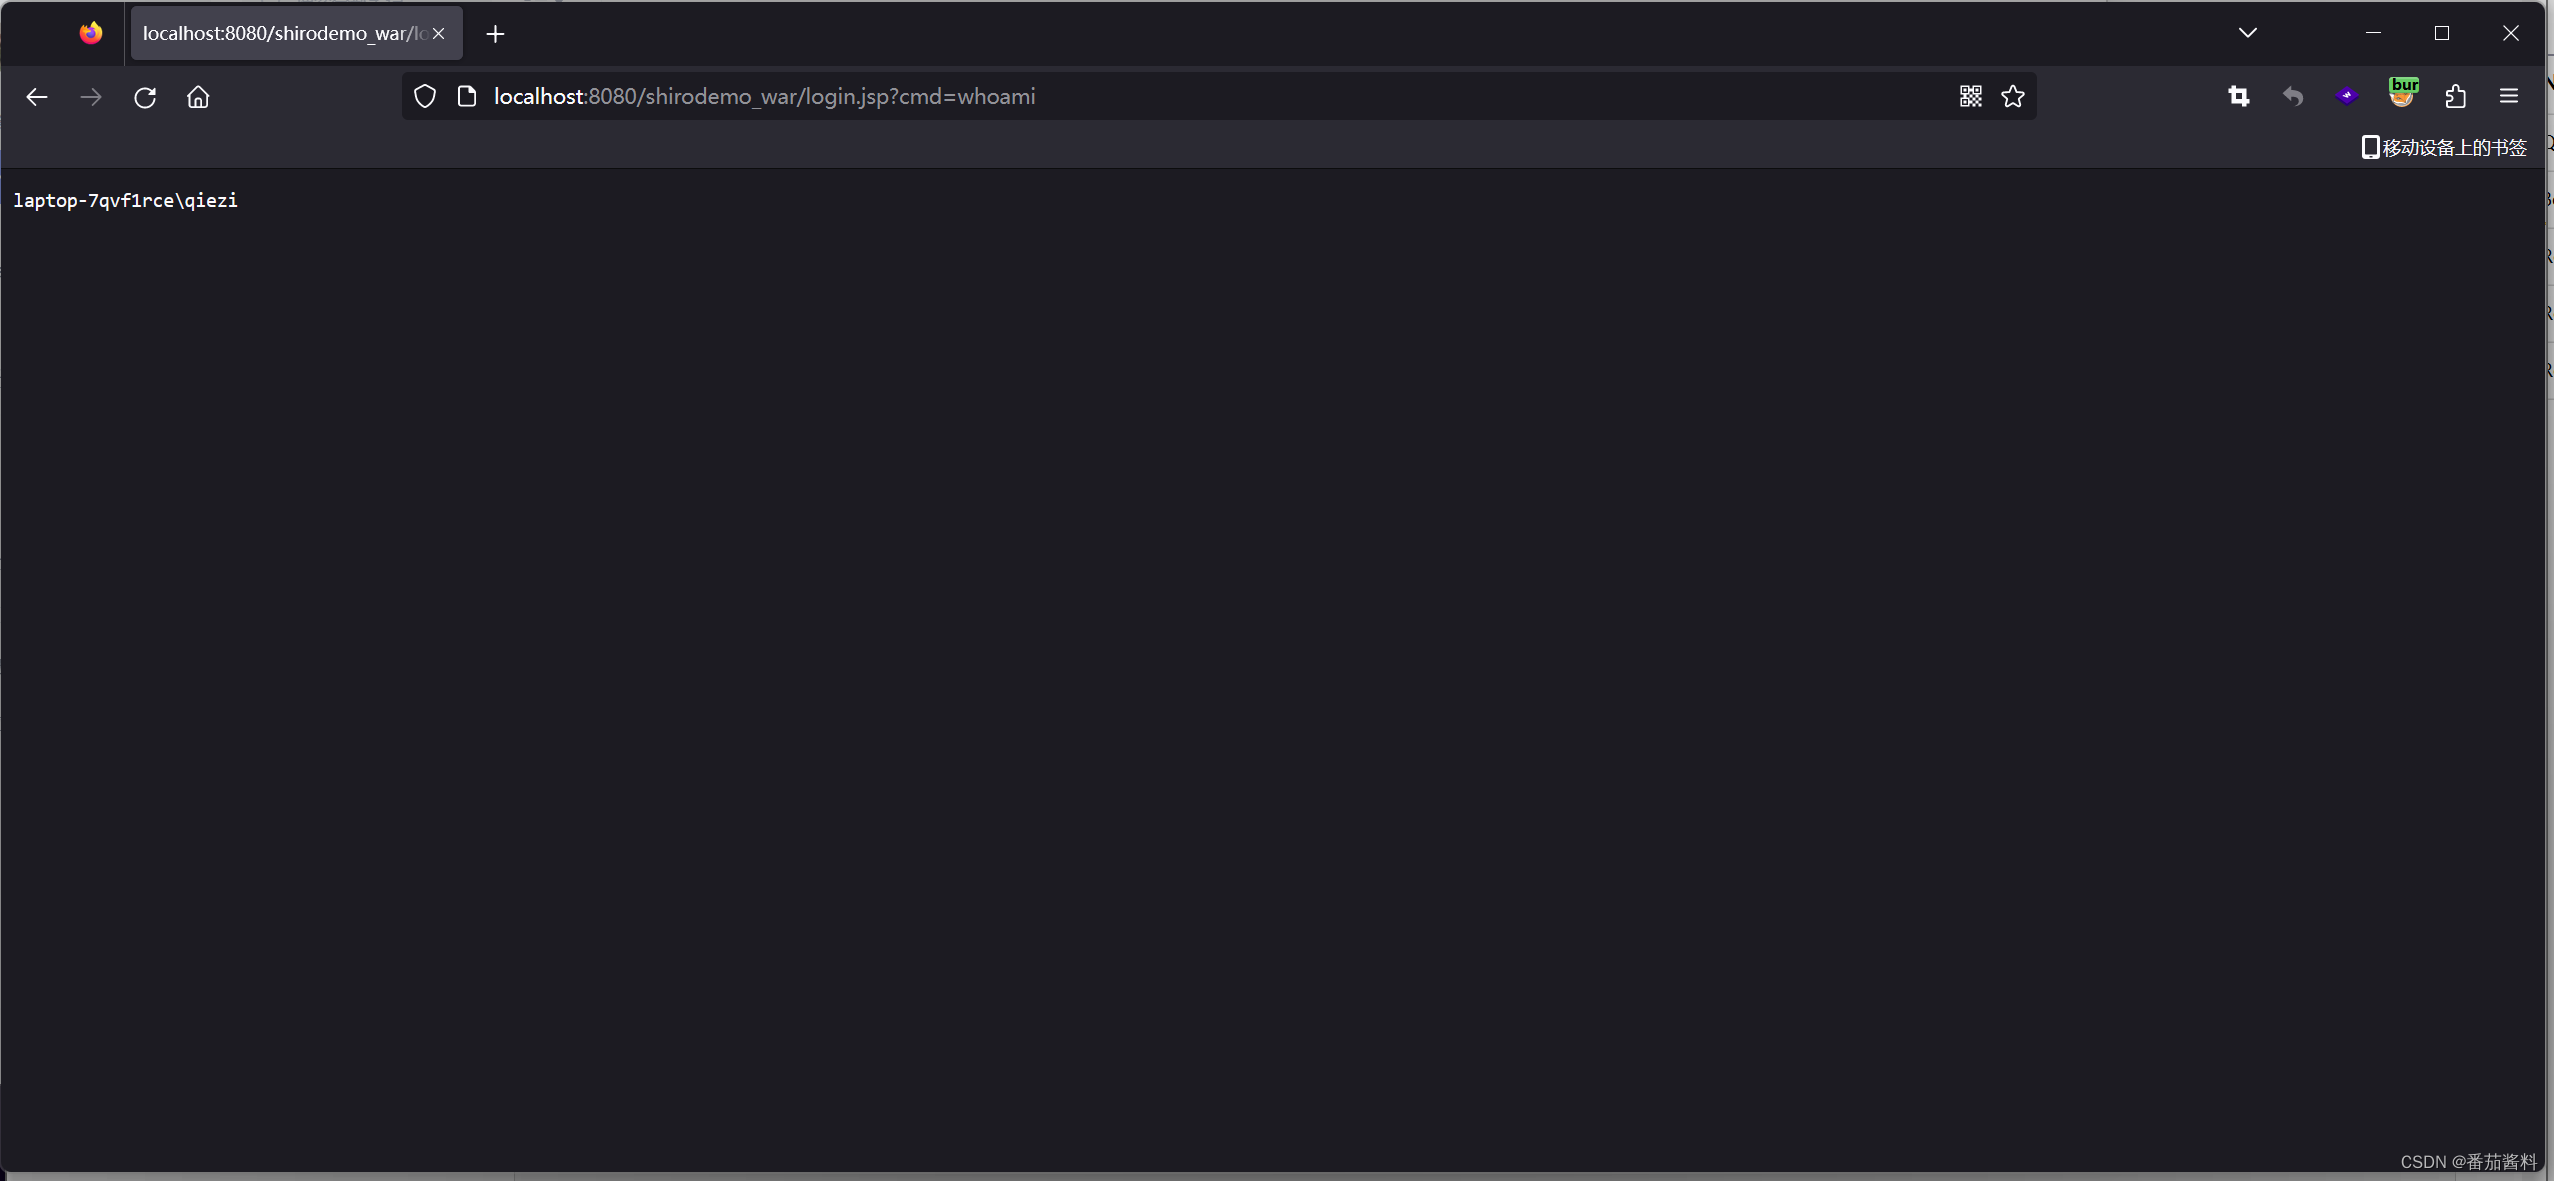Open mobile device bookmarks folder

coord(2444,148)
